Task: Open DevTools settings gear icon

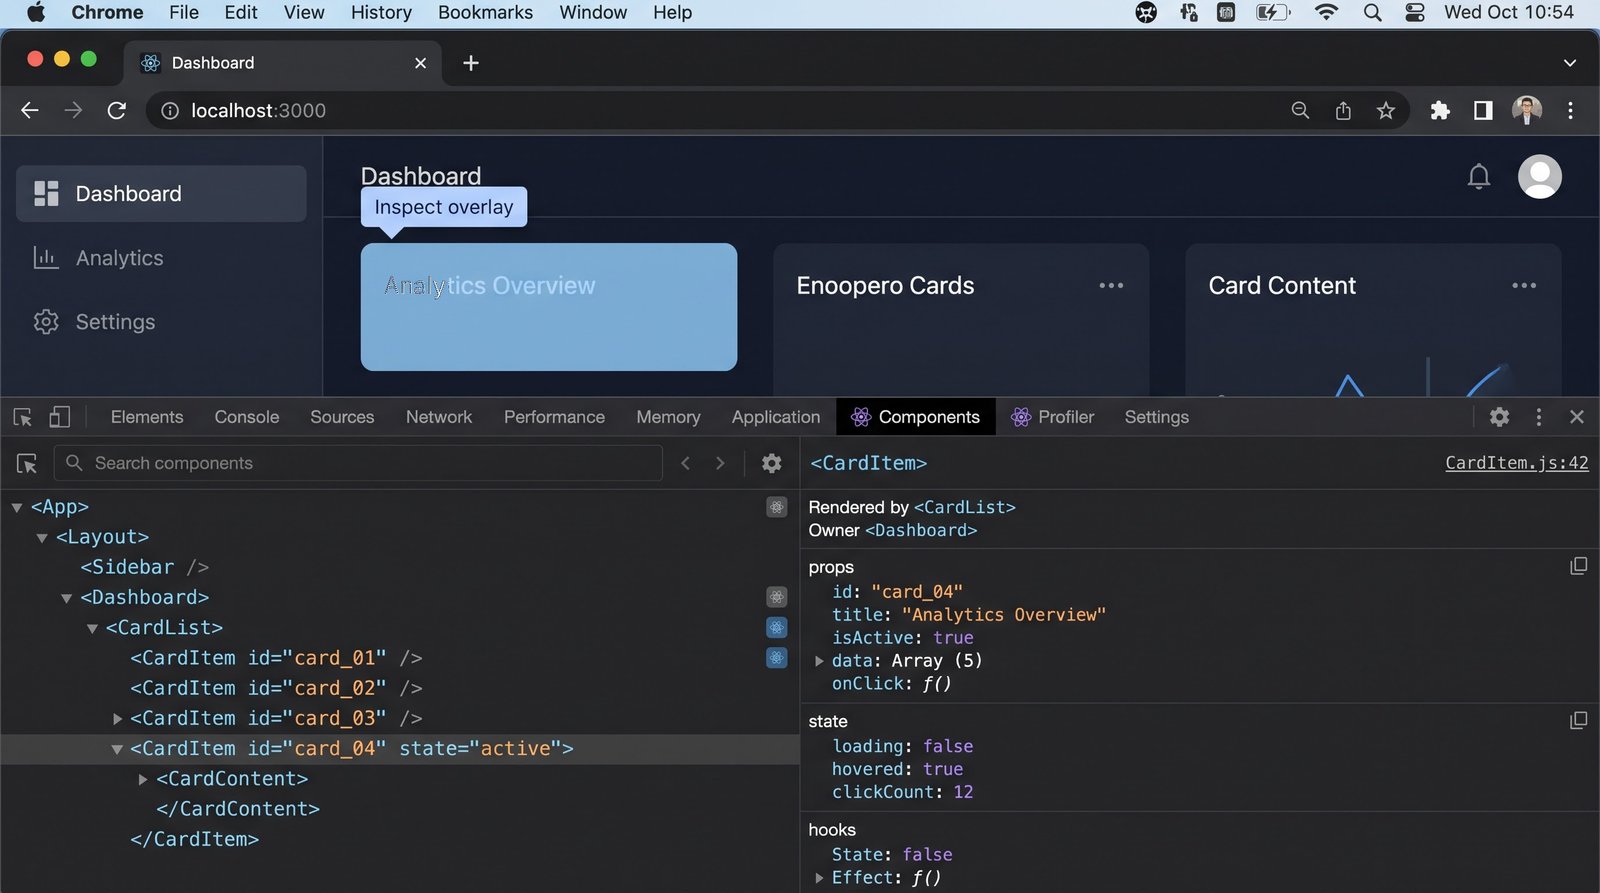Action: [x=1499, y=417]
